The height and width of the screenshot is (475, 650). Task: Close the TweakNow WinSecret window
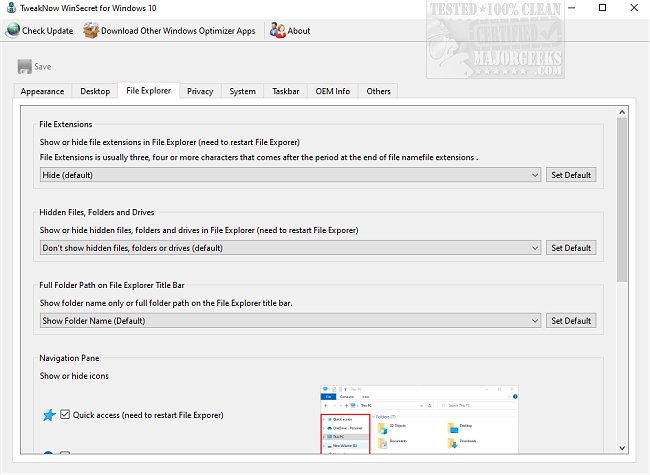[x=634, y=7]
